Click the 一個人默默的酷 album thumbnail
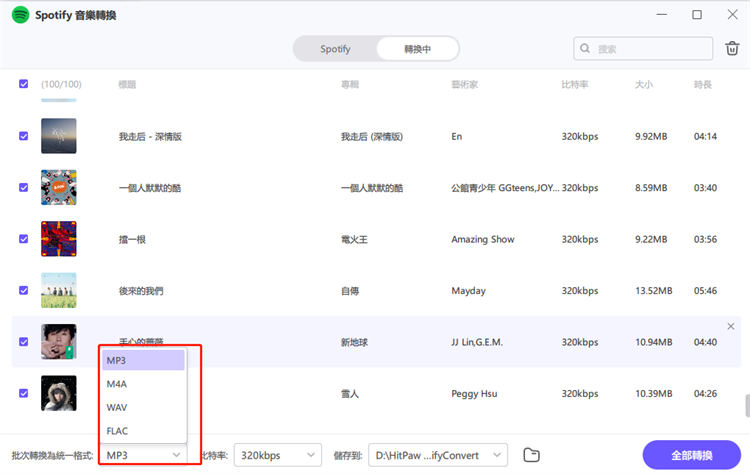Image resolution: width=750 pixels, height=474 pixels. [x=58, y=187]
